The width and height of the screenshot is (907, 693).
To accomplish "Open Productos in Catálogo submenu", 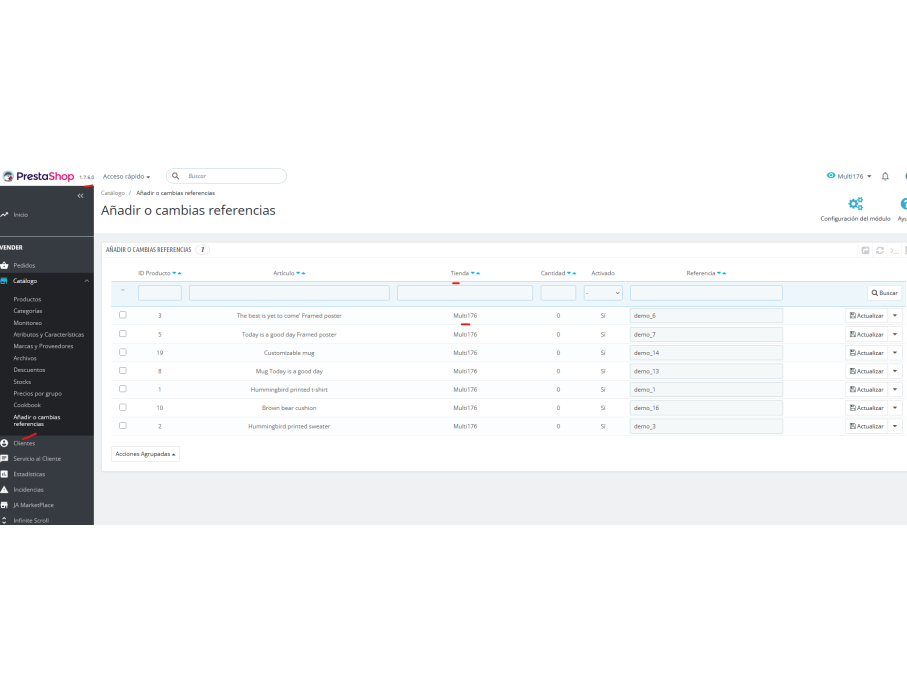I will (x=27, y=299).
